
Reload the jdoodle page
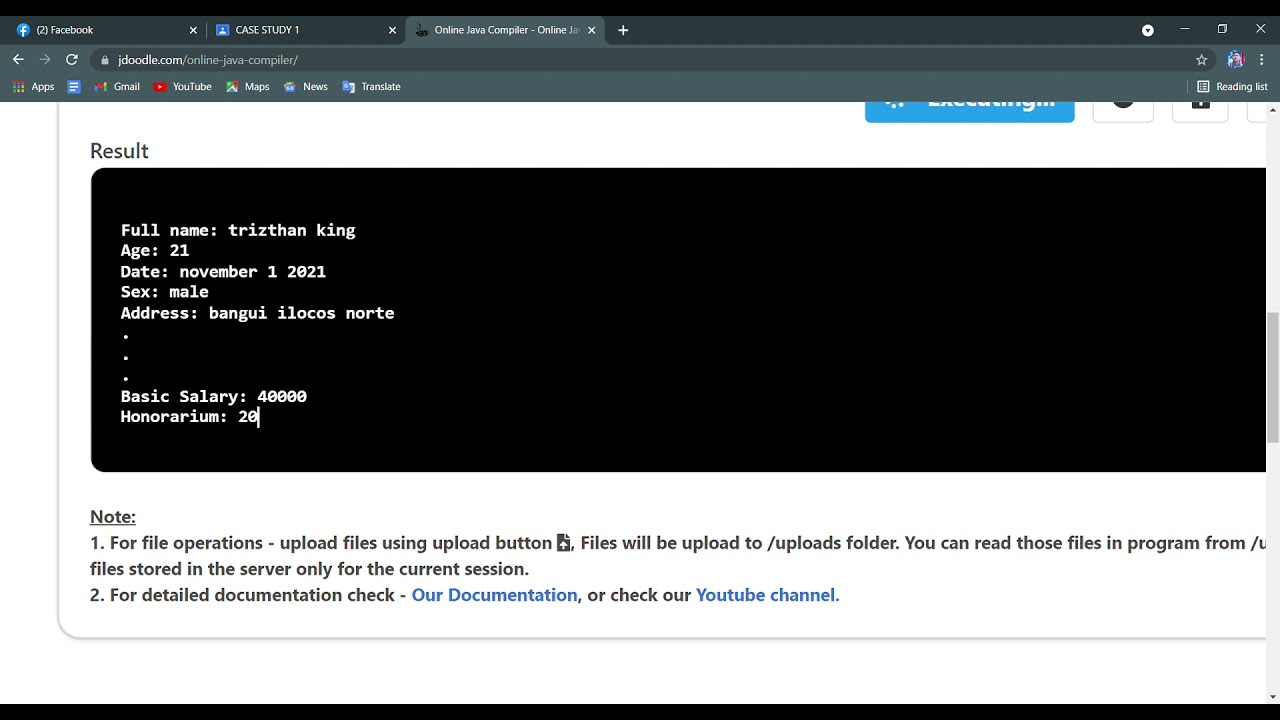tap(72, 60)
